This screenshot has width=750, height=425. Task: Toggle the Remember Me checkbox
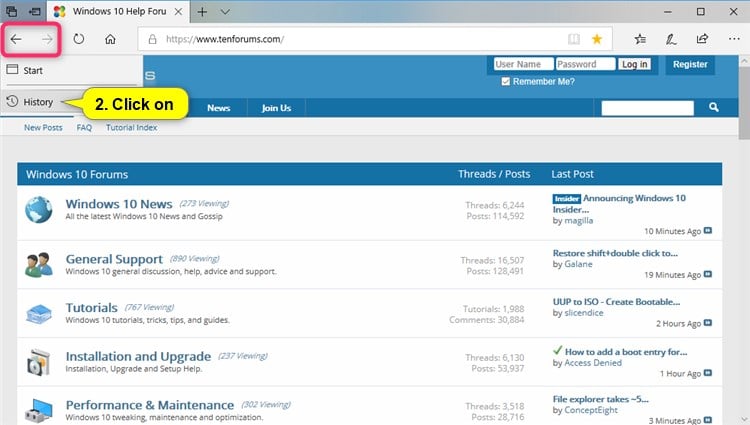click(506, 81)
